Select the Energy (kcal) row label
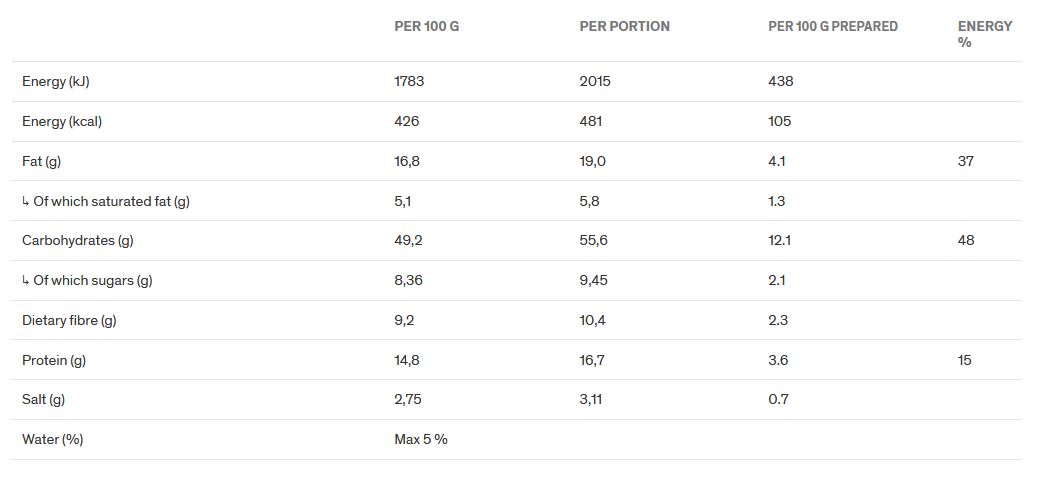Viewport: 1047px width, 482px height. (62, 121)
